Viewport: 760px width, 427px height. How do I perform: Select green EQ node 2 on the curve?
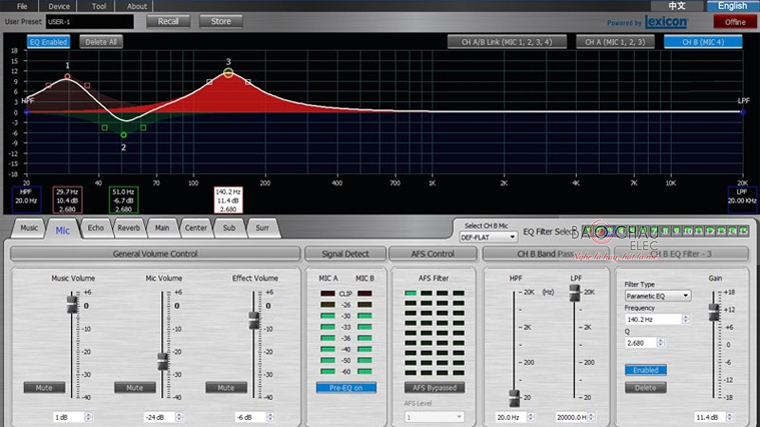point(124,135)
